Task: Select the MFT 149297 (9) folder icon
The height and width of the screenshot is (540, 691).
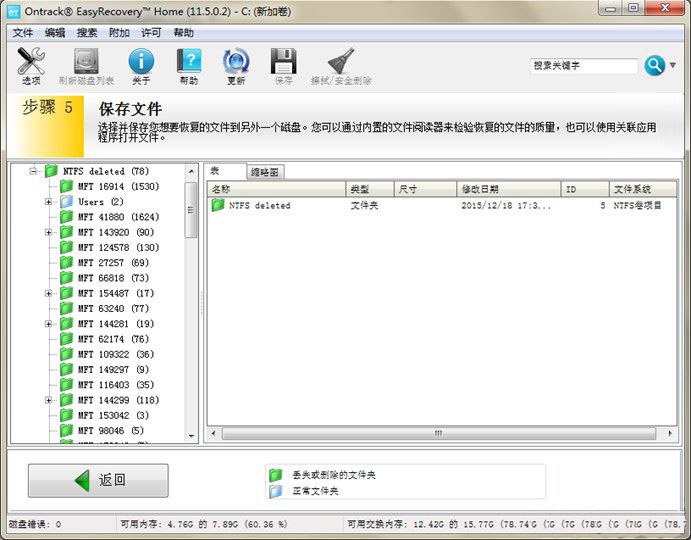Action: tap(67, 369)
